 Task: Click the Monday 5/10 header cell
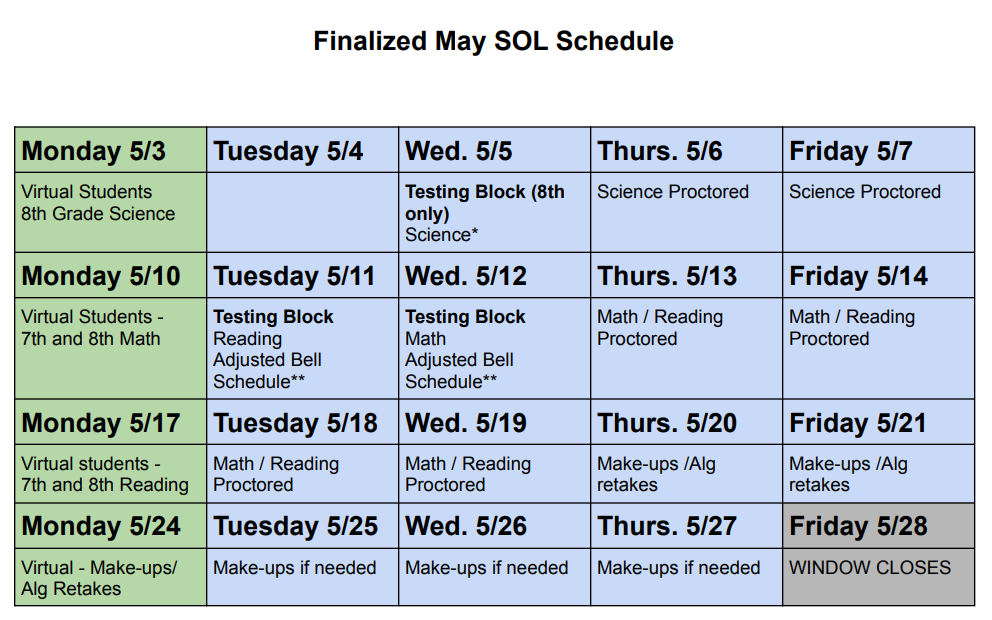coord(110,276)
